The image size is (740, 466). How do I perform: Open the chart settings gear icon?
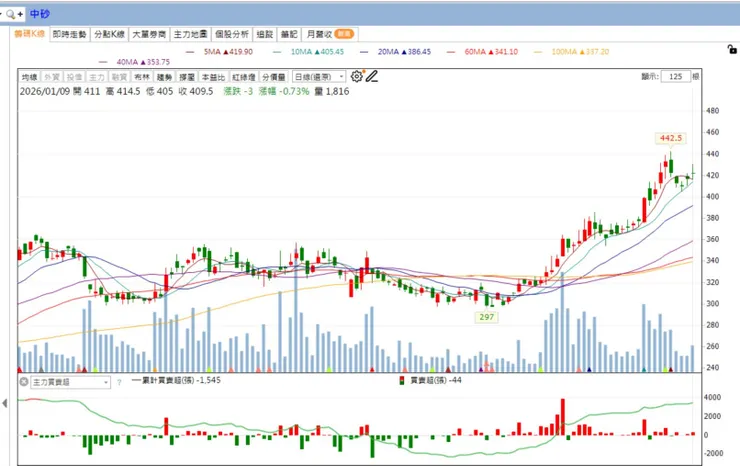pos(357,76)
